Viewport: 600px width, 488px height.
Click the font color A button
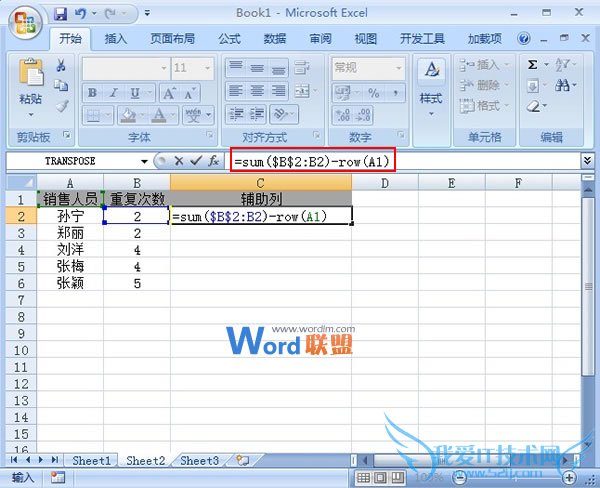coord(160,115)
